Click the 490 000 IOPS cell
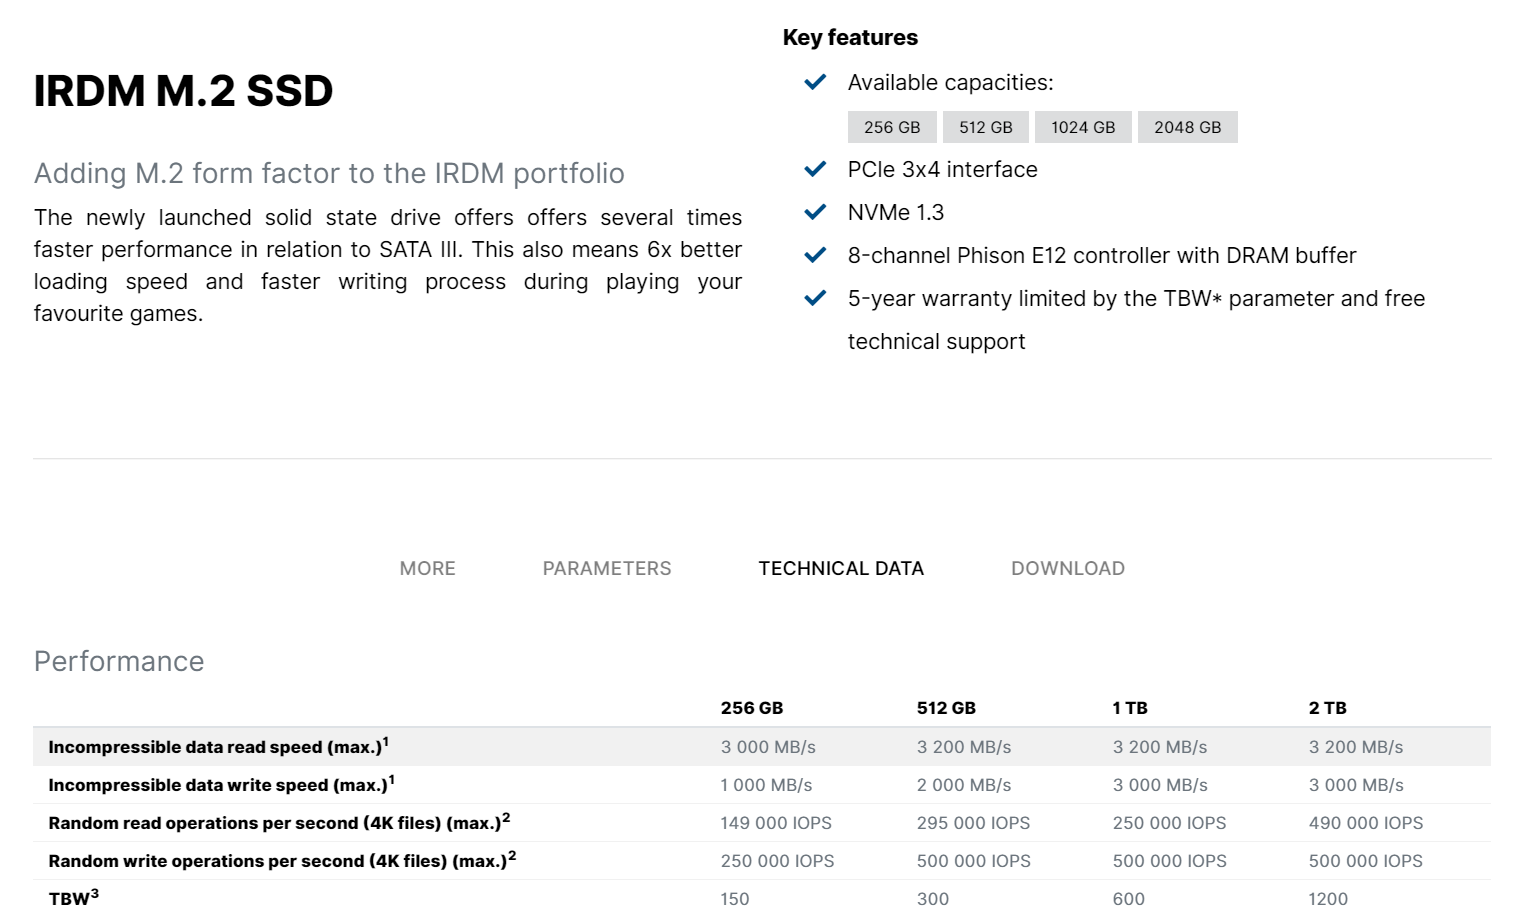 tap(1366, 823)
